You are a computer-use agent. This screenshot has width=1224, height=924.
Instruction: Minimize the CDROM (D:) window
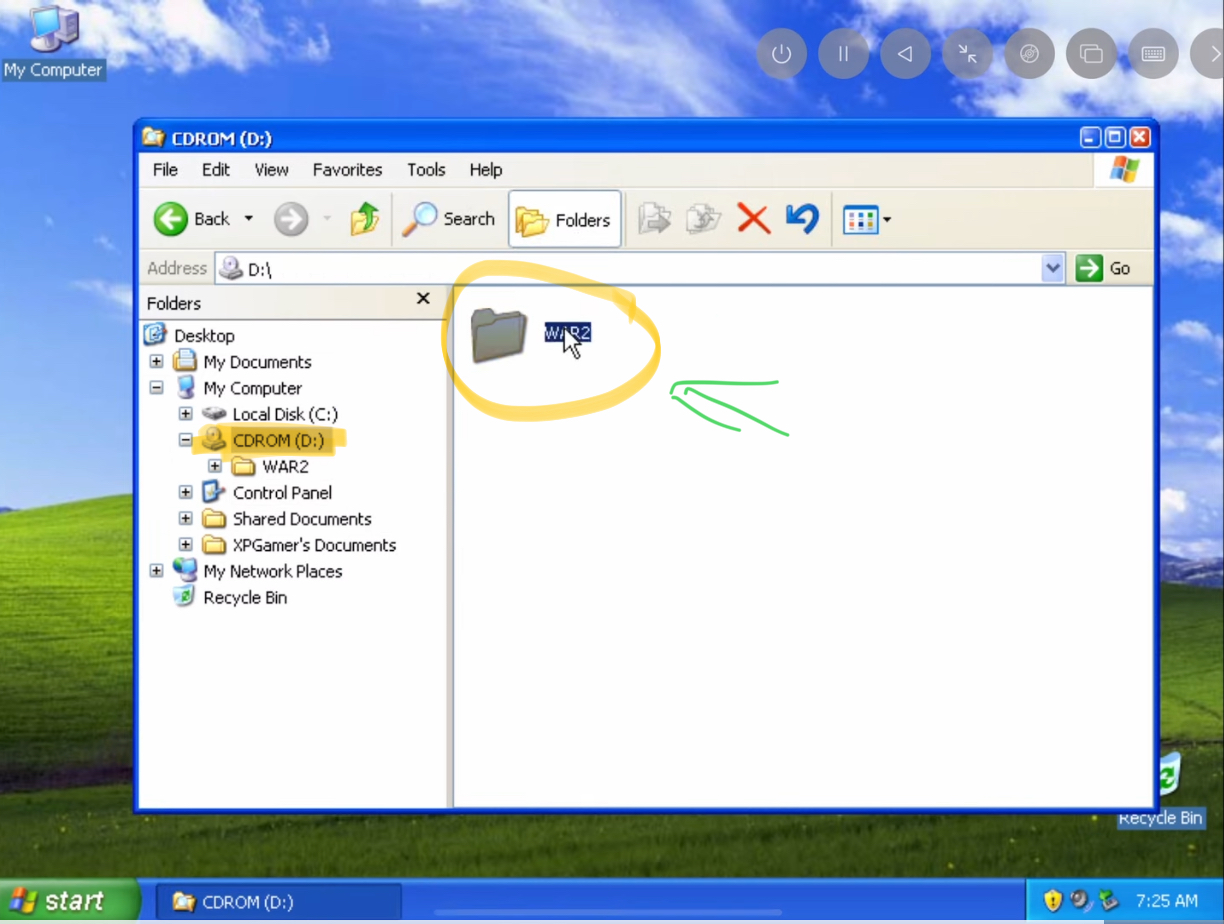pos(1091,138)
